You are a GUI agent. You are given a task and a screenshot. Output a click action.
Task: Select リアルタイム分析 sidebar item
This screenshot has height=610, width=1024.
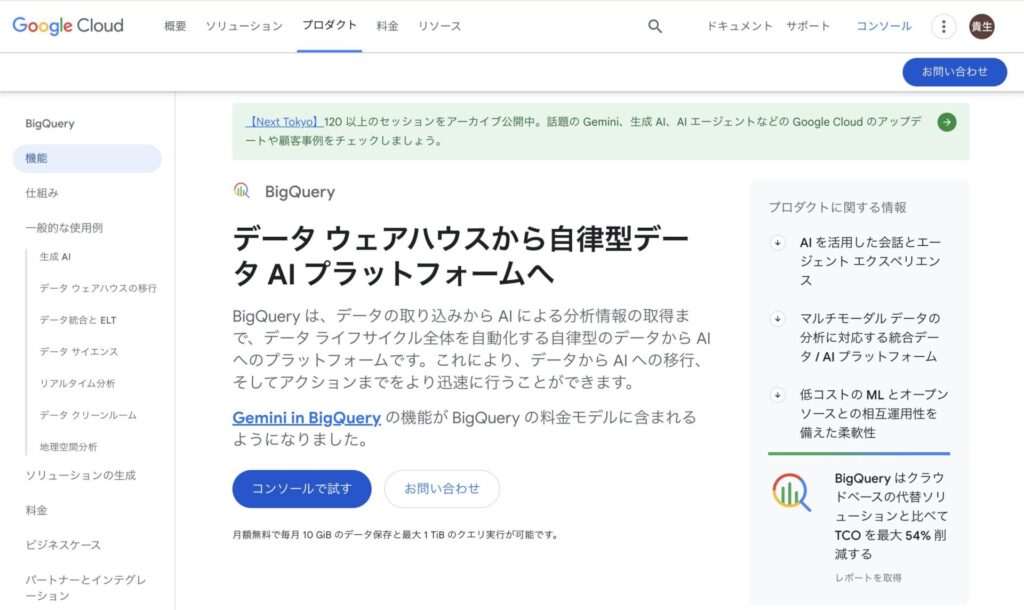click(x=77, y=383)
